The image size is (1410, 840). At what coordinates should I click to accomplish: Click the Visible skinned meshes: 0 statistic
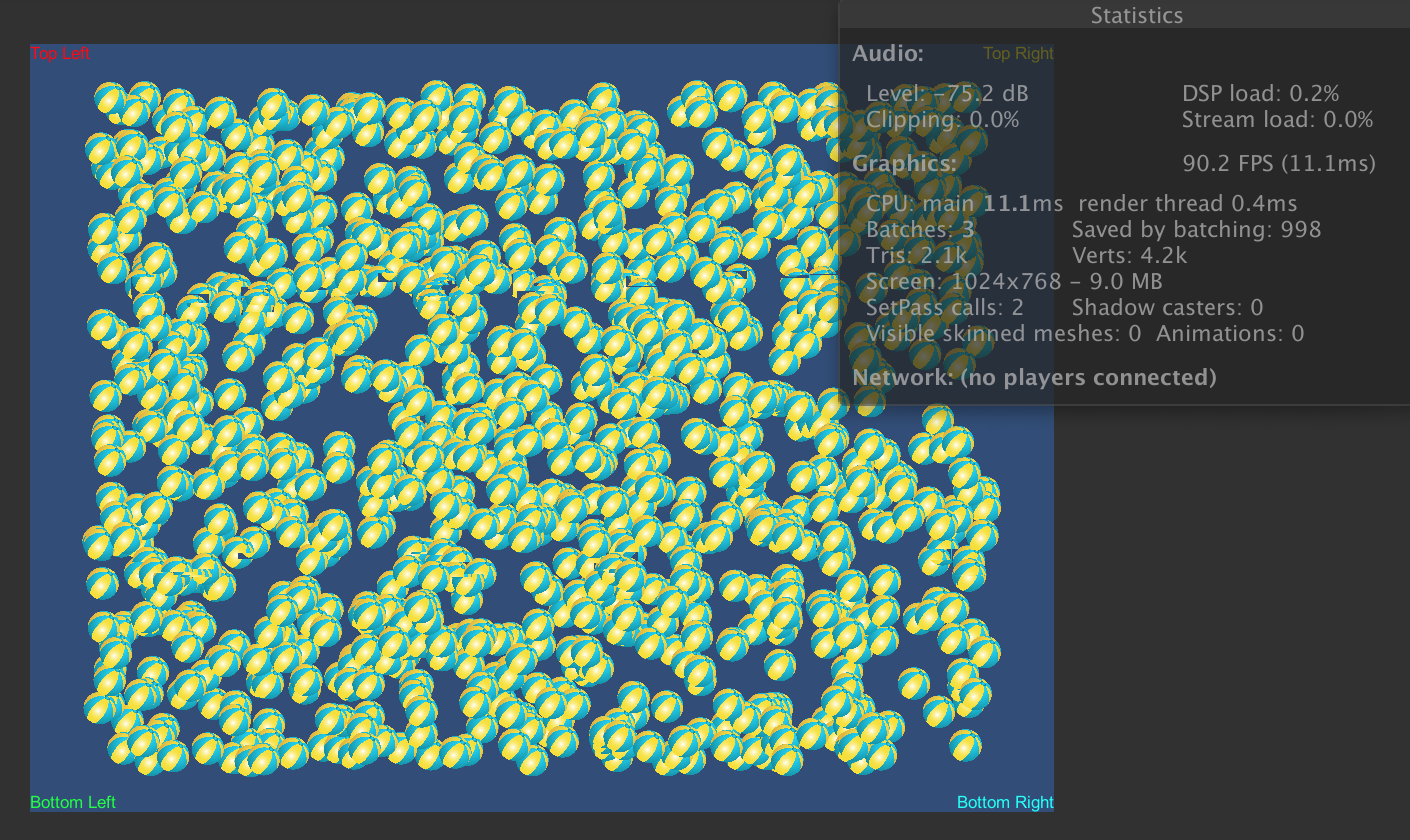point(1003,334)
